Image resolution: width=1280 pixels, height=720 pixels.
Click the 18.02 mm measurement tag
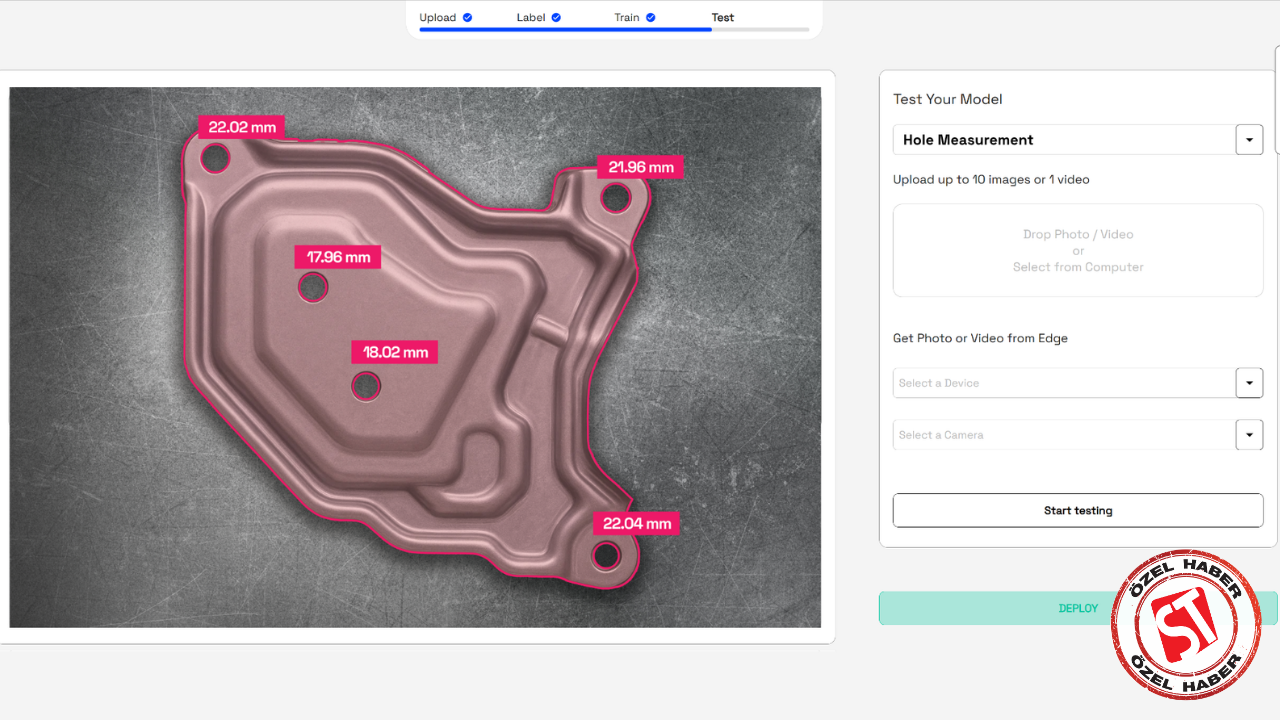[x=395, y=352]
